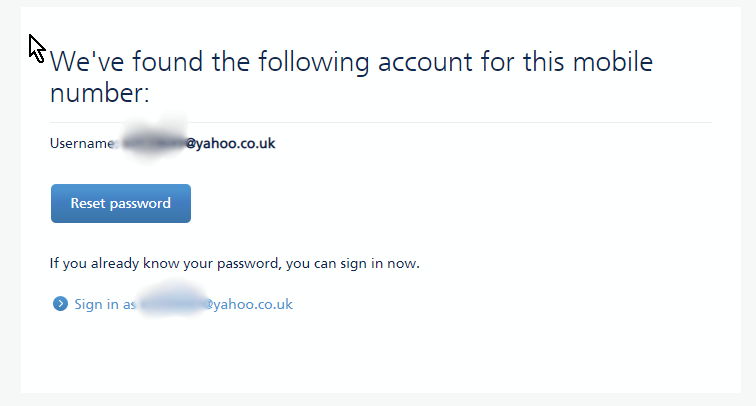
Task: Click the 'Username' label
Action: [x=82, y=144]
